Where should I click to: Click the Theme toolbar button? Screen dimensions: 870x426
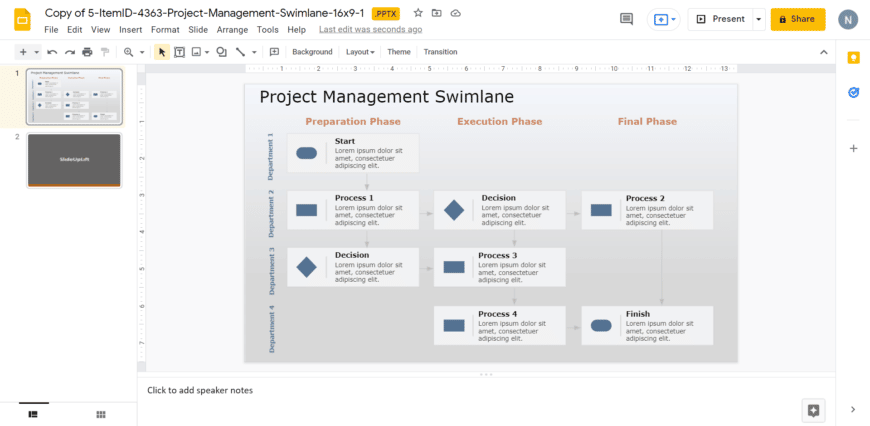399,52
